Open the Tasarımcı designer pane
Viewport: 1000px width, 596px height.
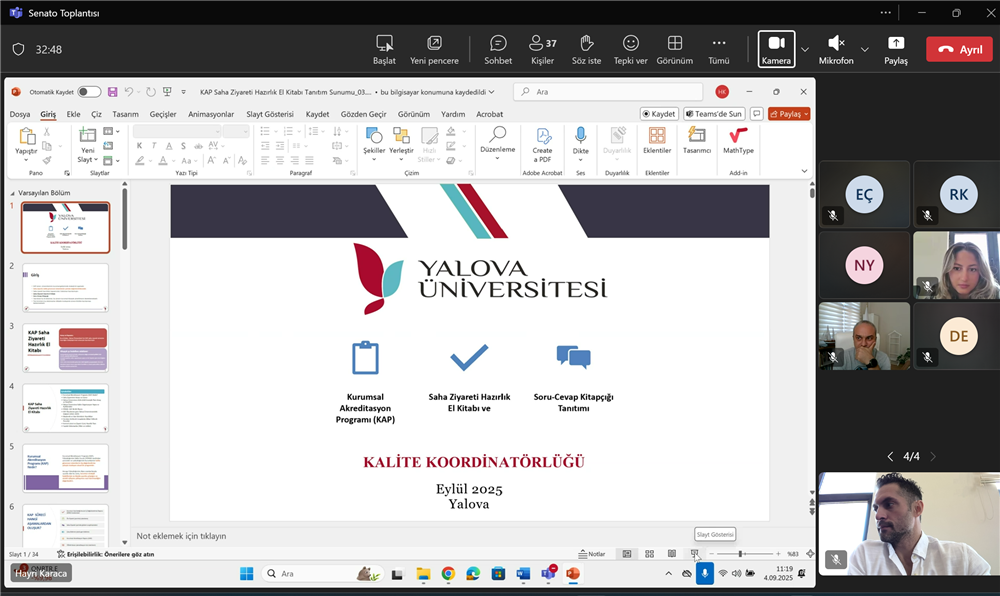click(x=696, y=141)
